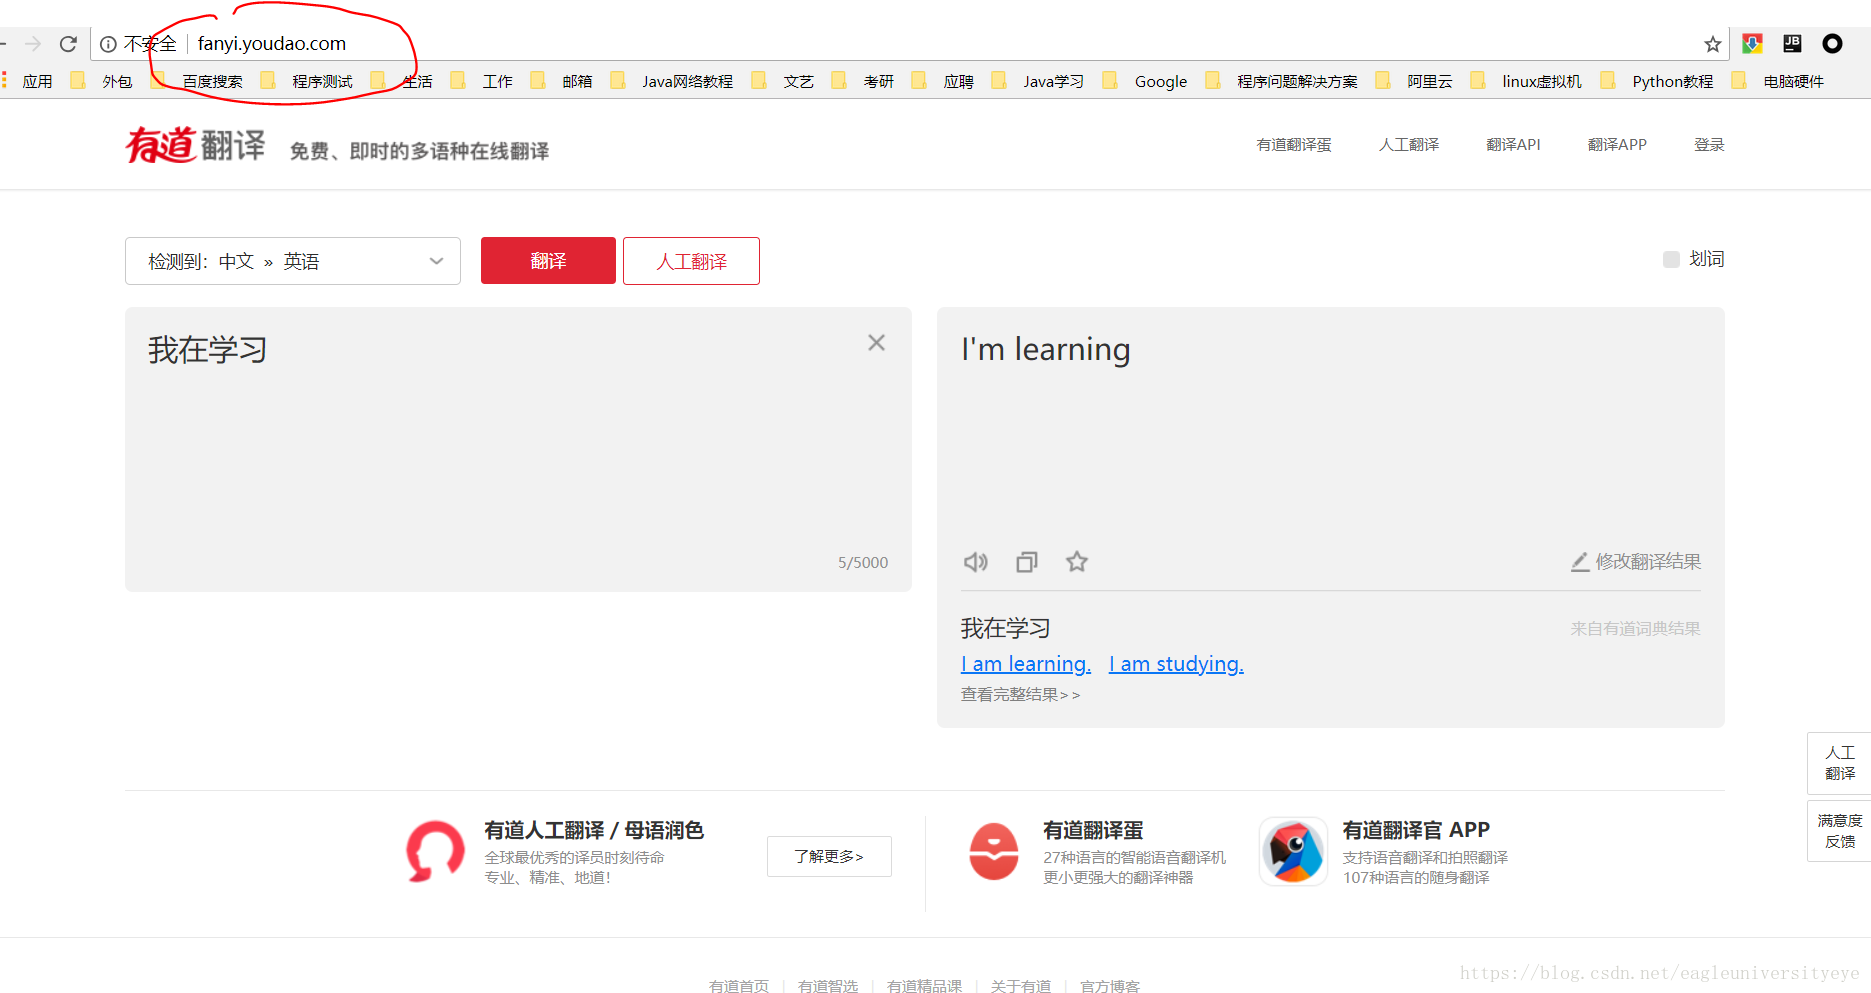Open the 程序测试 bookmark folder
This screenshot has width=1871, height=993.
[307, 81]
